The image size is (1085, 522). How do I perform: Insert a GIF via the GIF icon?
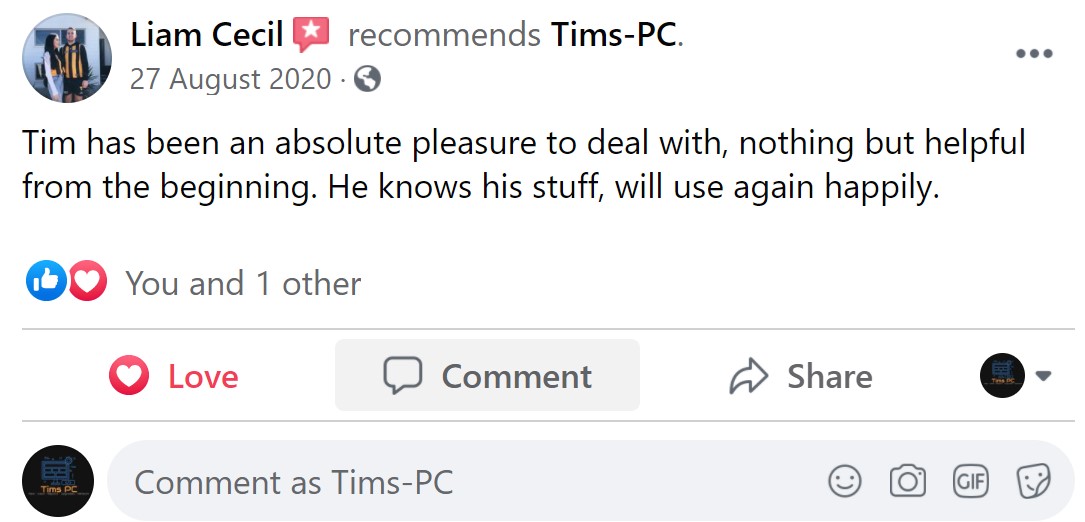(x=970, y=482)
